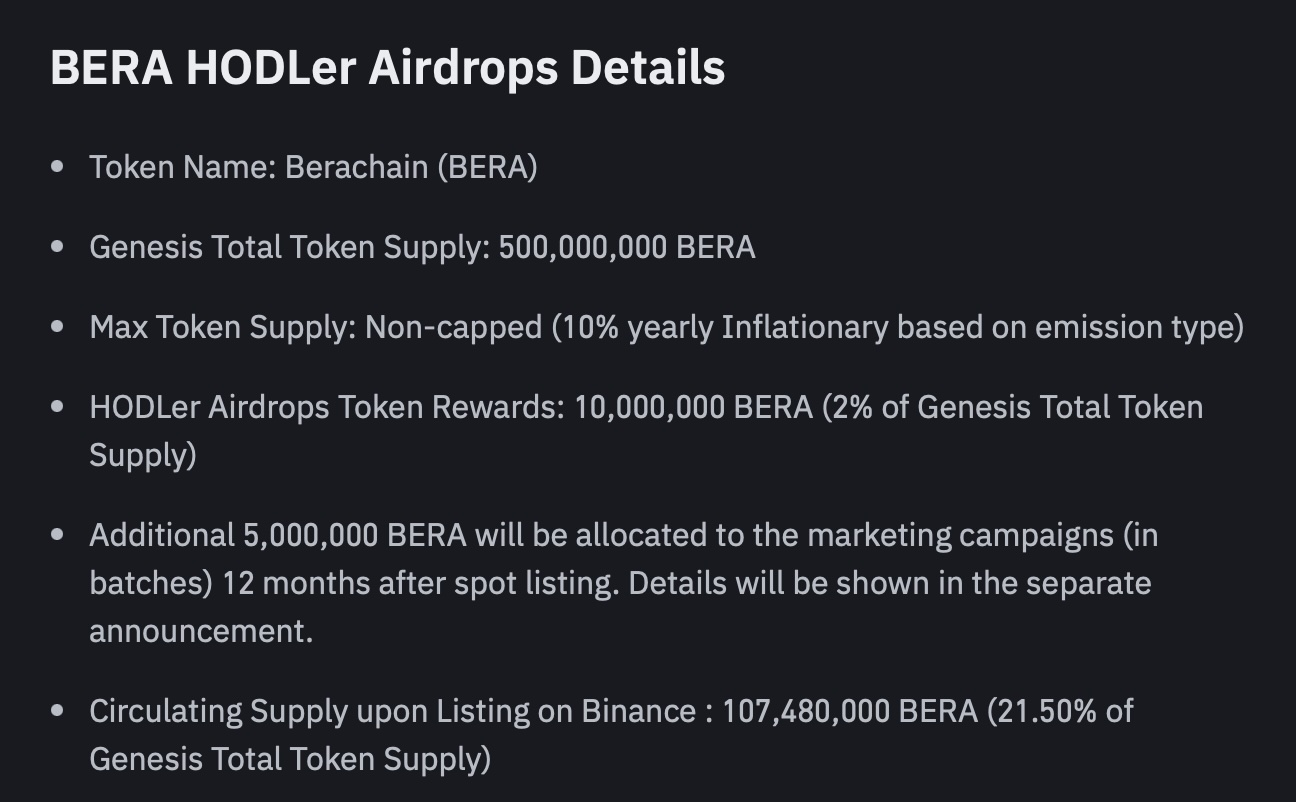The height and width of the screenshot is (802, 1296).
Task: Click the bullet beside Genesis Total Token Supply
Action: [58, 247]
